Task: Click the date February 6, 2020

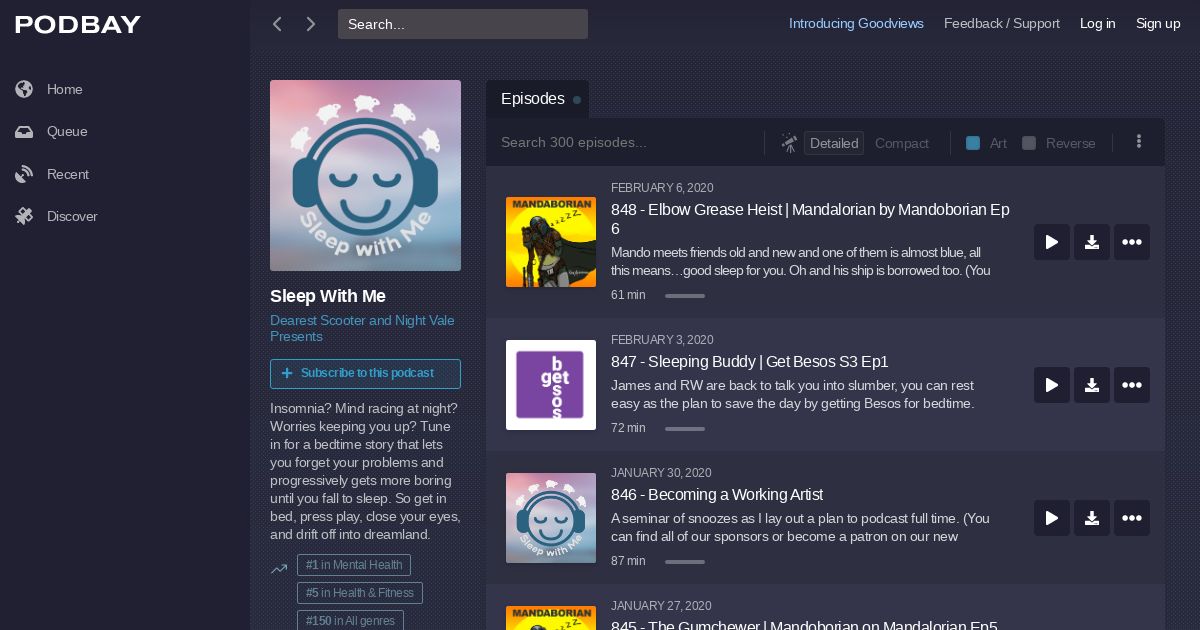Action: pyautogui.click(x=662, y=188)
